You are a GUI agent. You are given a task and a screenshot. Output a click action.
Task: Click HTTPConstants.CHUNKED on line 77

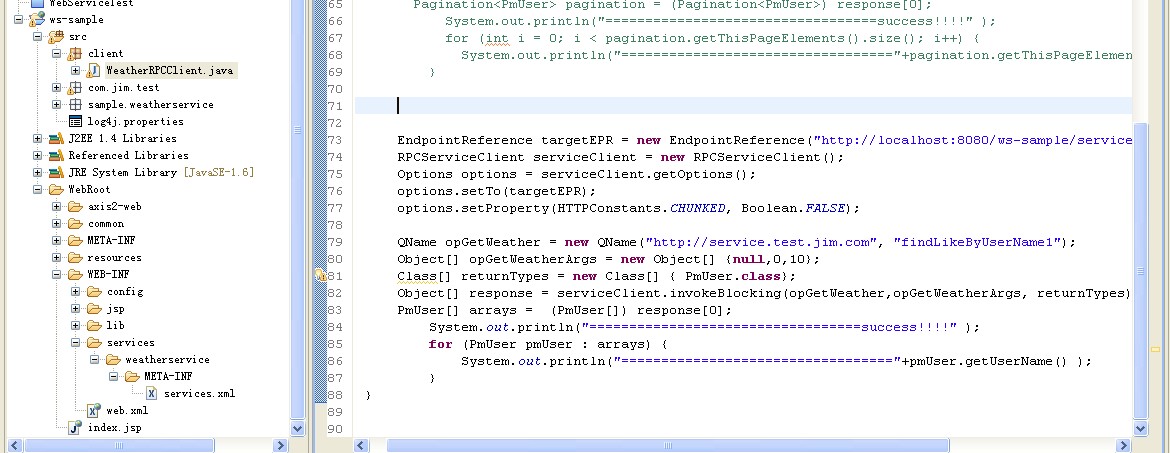coord(641,208)
